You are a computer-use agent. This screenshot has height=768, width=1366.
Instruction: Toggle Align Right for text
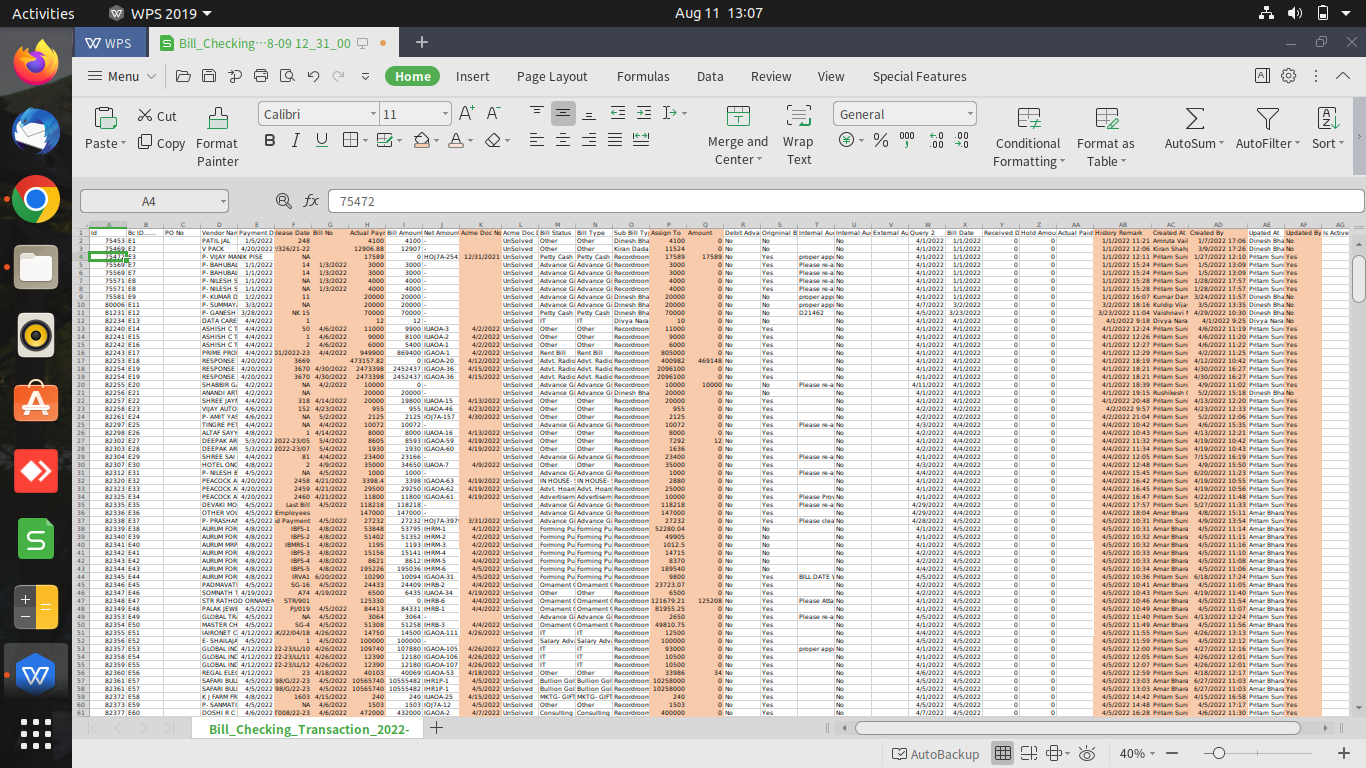tap(589, 139)
